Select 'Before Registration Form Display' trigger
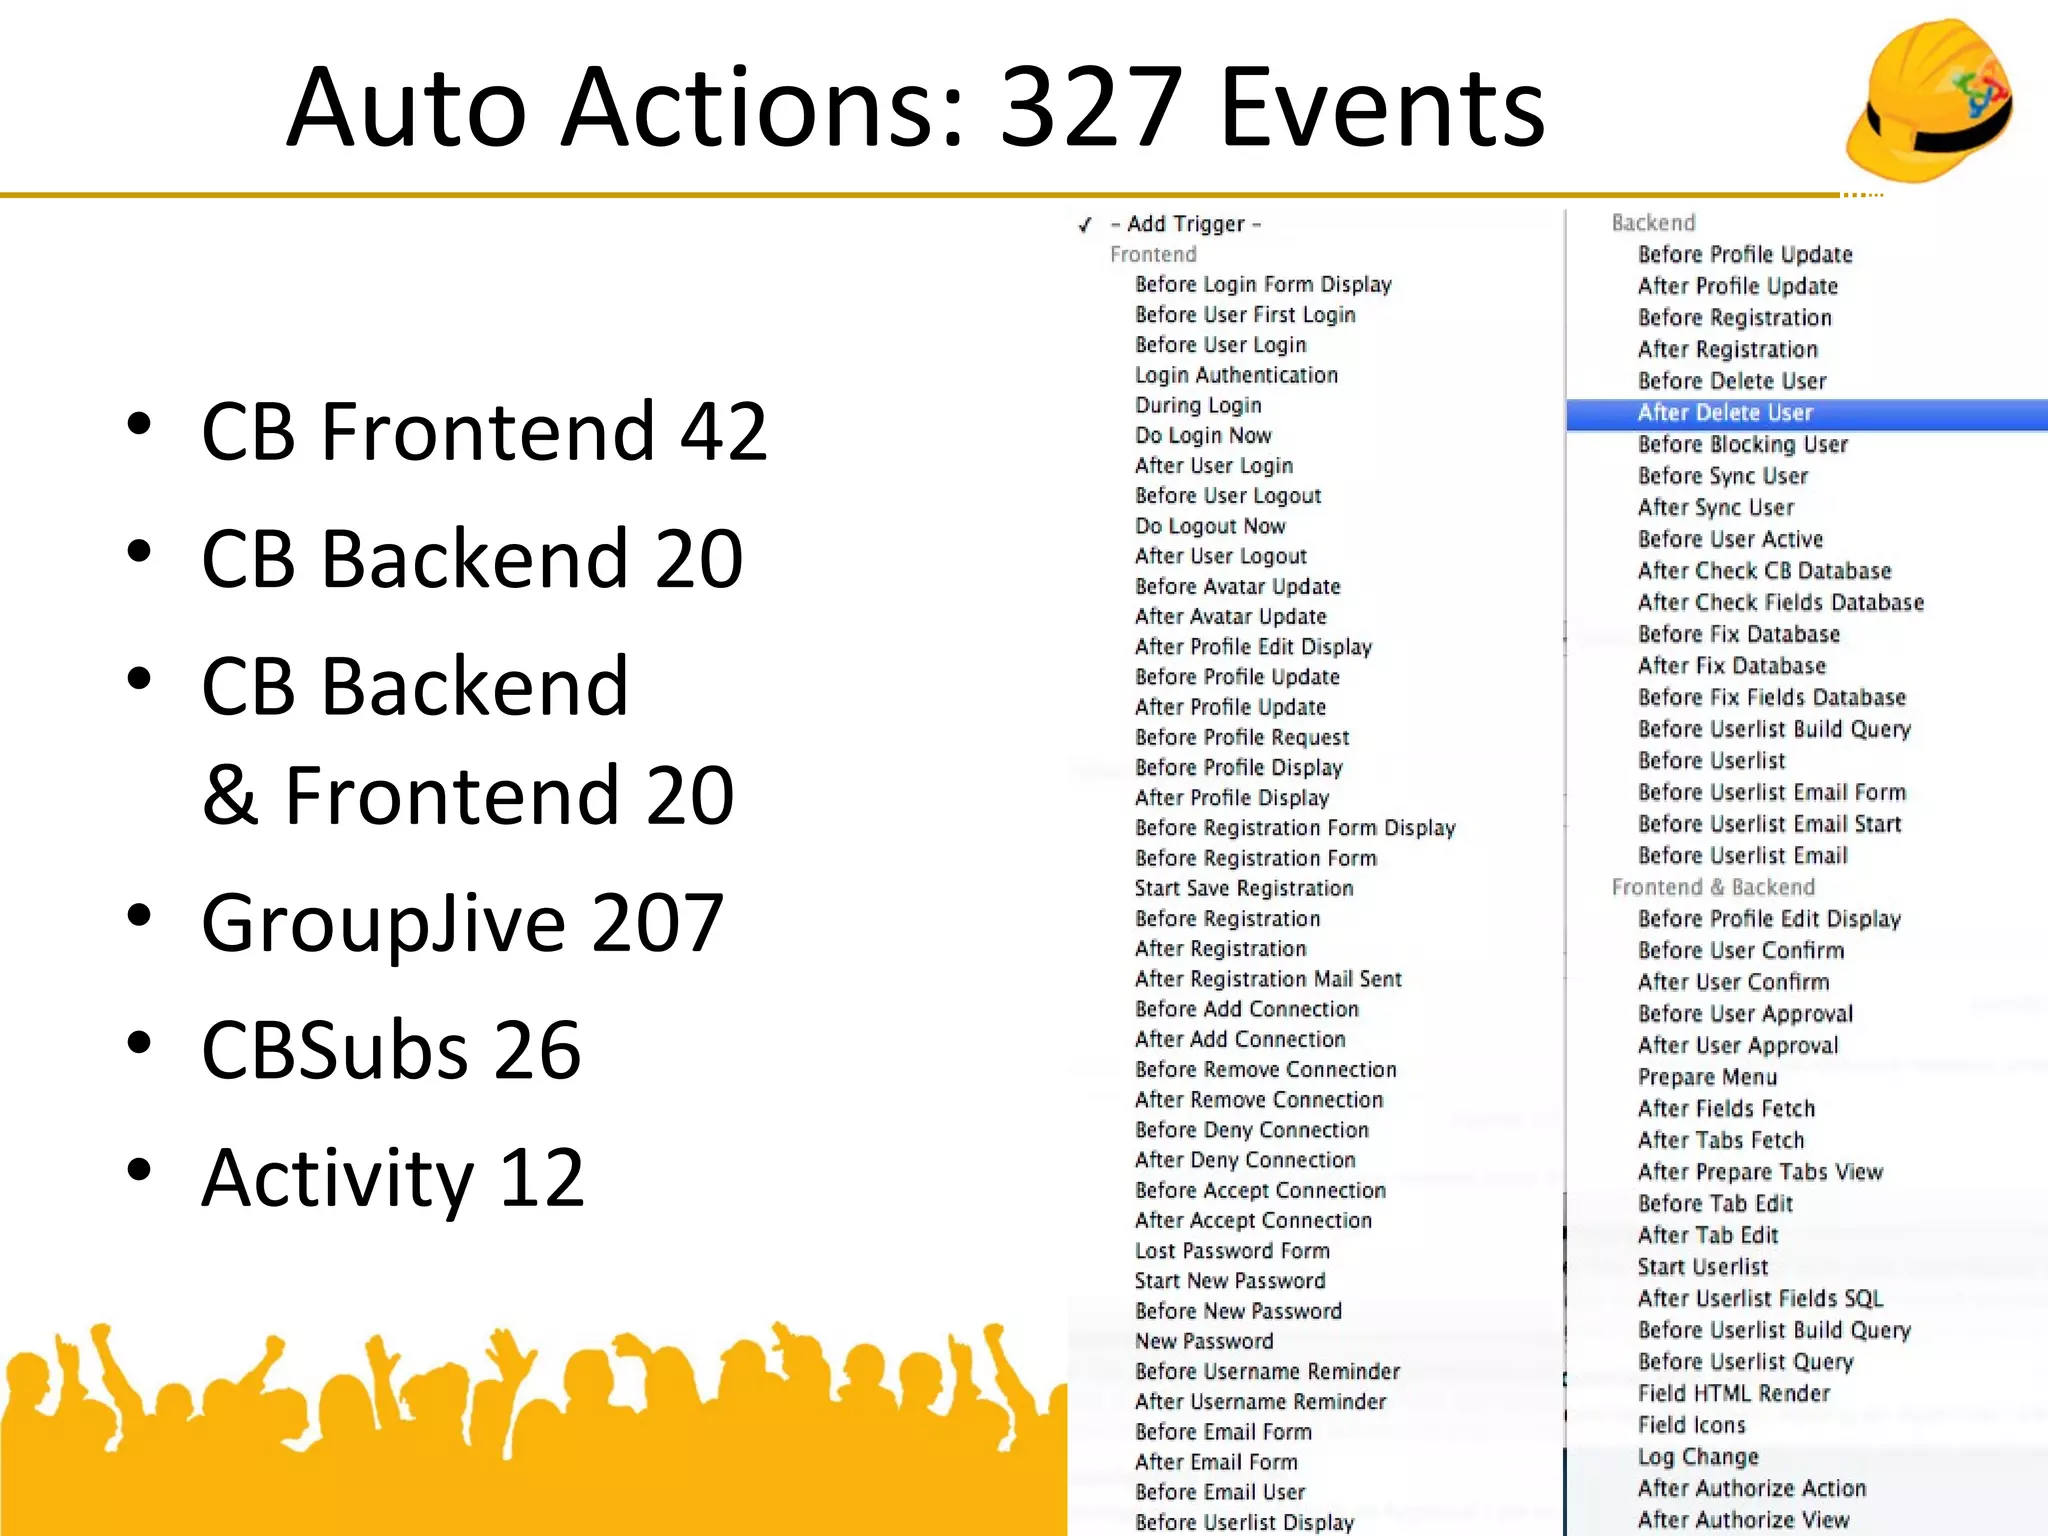 1295,828
